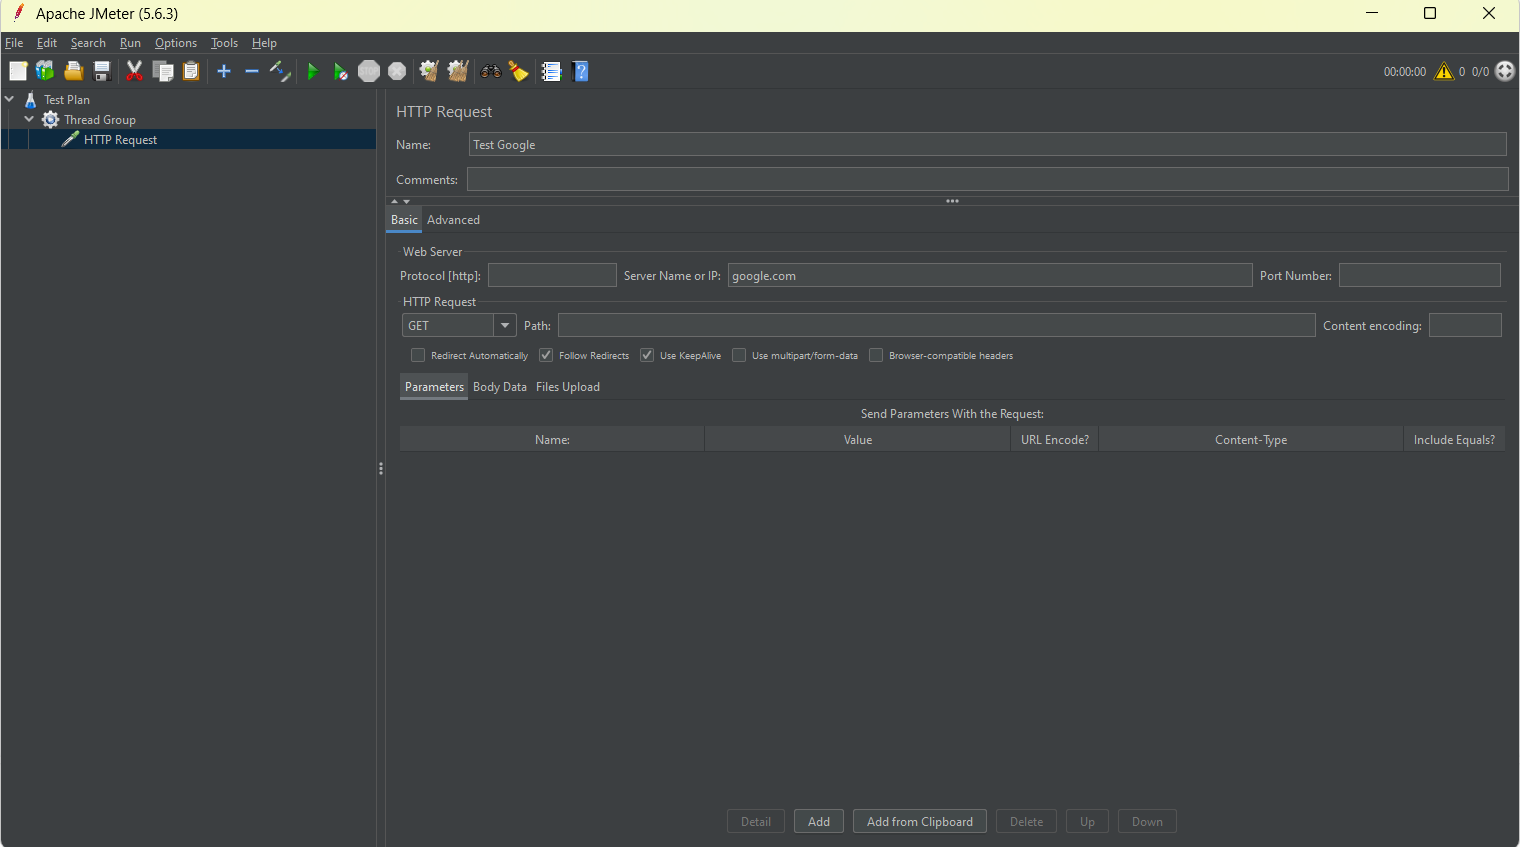Screen dimensions: 1520x847
Task: Open Search using the binoculars icon
Action: tap(490, 71)
